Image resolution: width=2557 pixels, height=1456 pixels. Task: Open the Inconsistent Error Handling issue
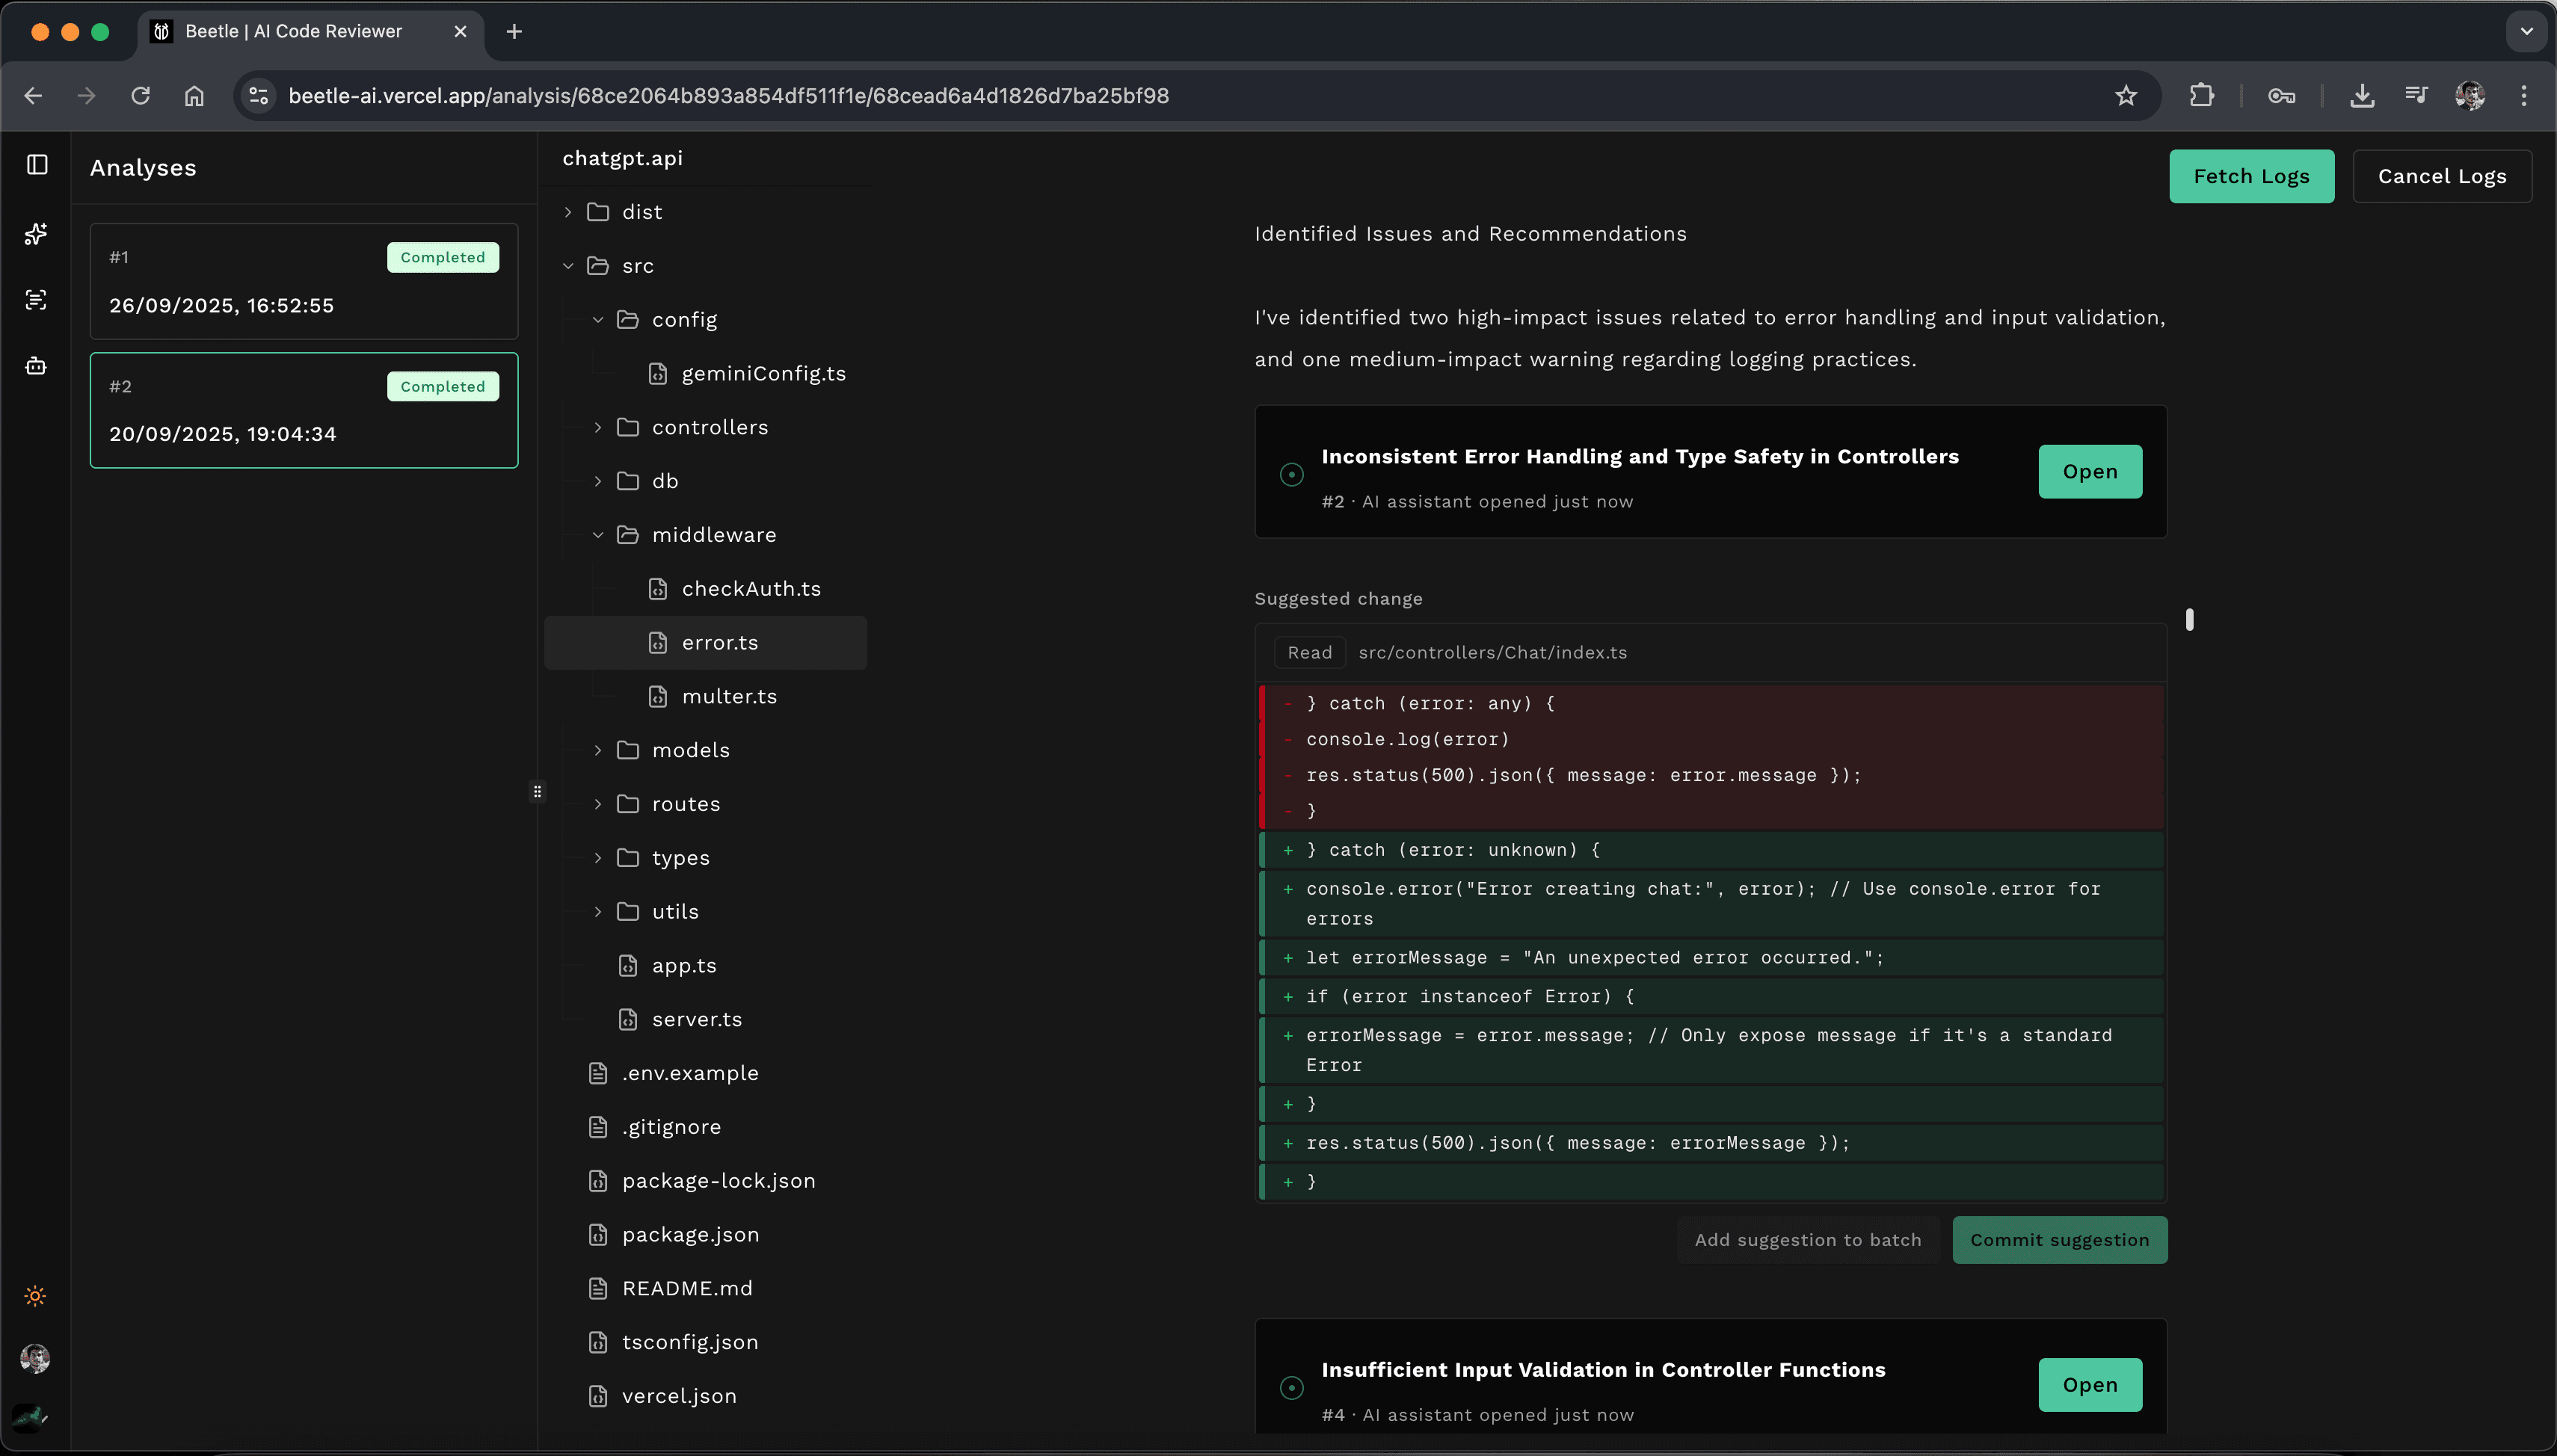point(2090,472)
